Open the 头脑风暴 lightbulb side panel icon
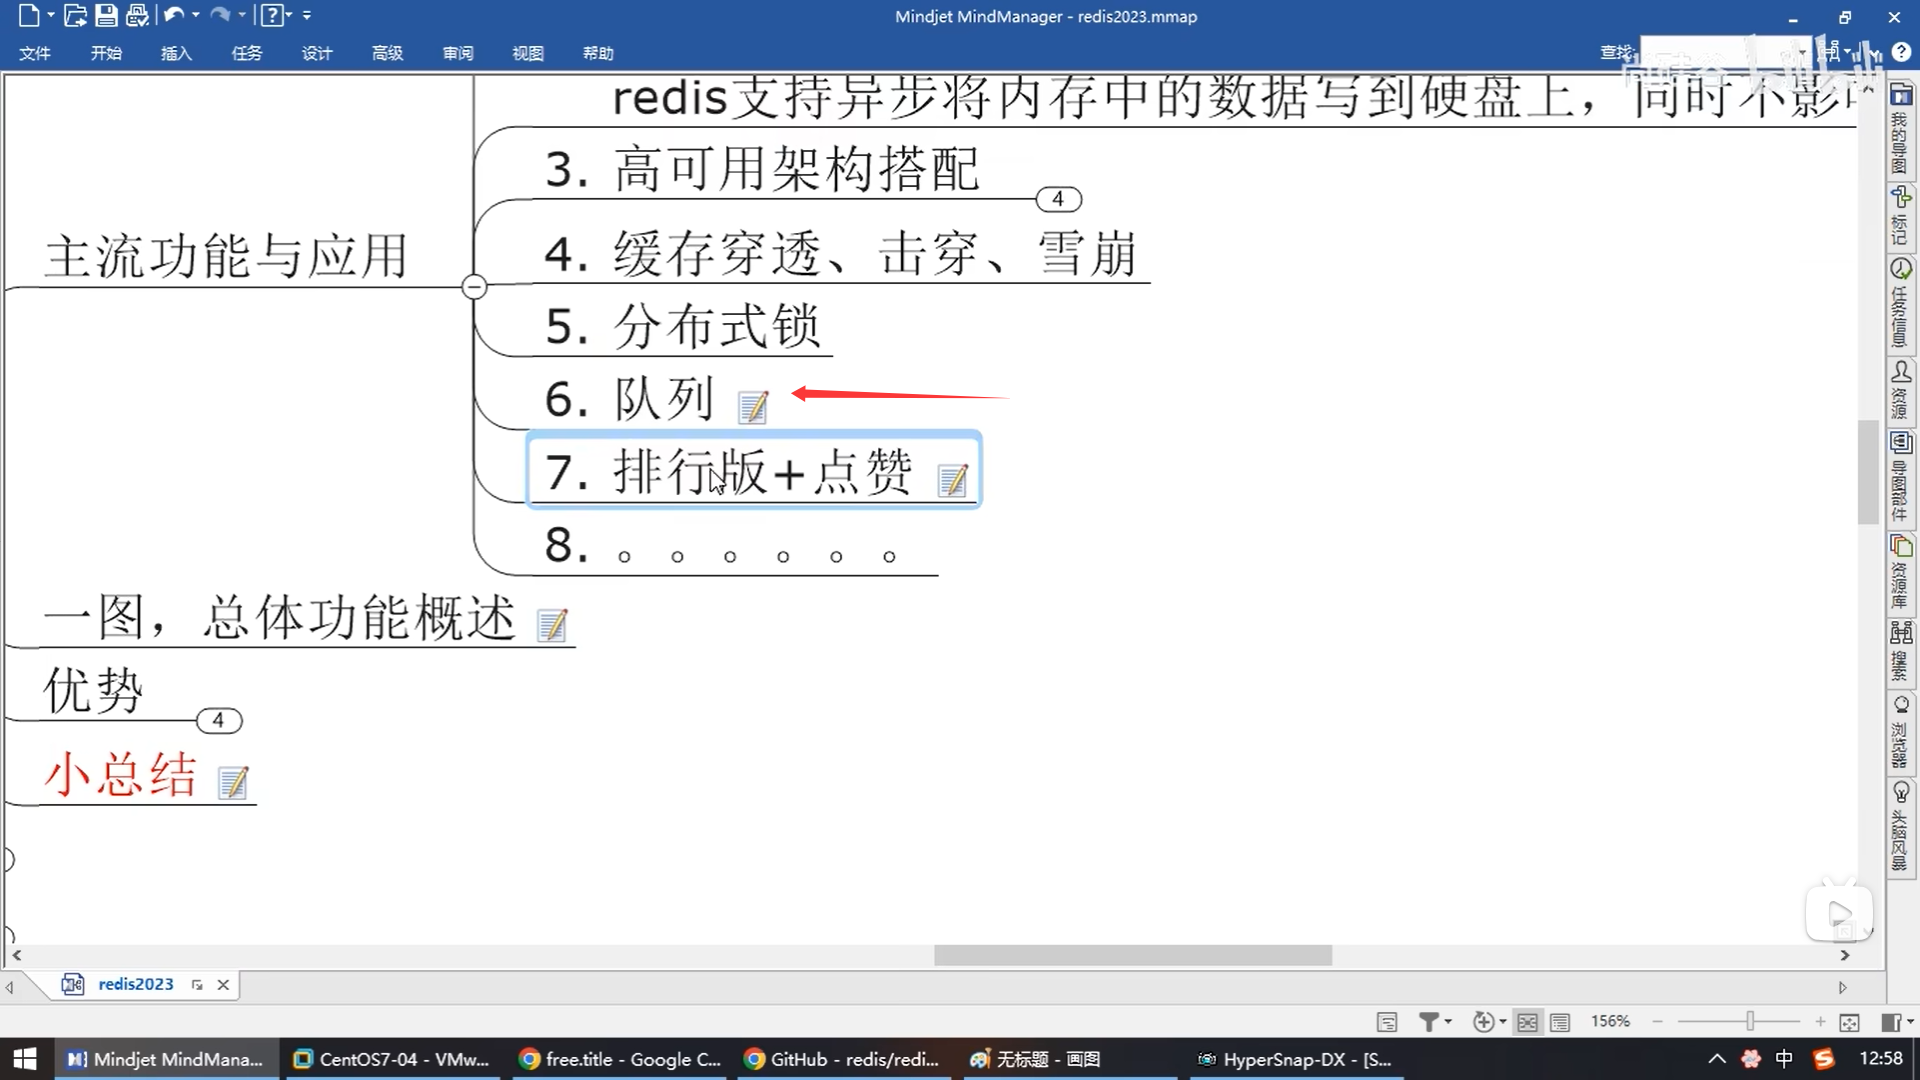This screenshot has height=1080, width=1920. click(1901, 792)
